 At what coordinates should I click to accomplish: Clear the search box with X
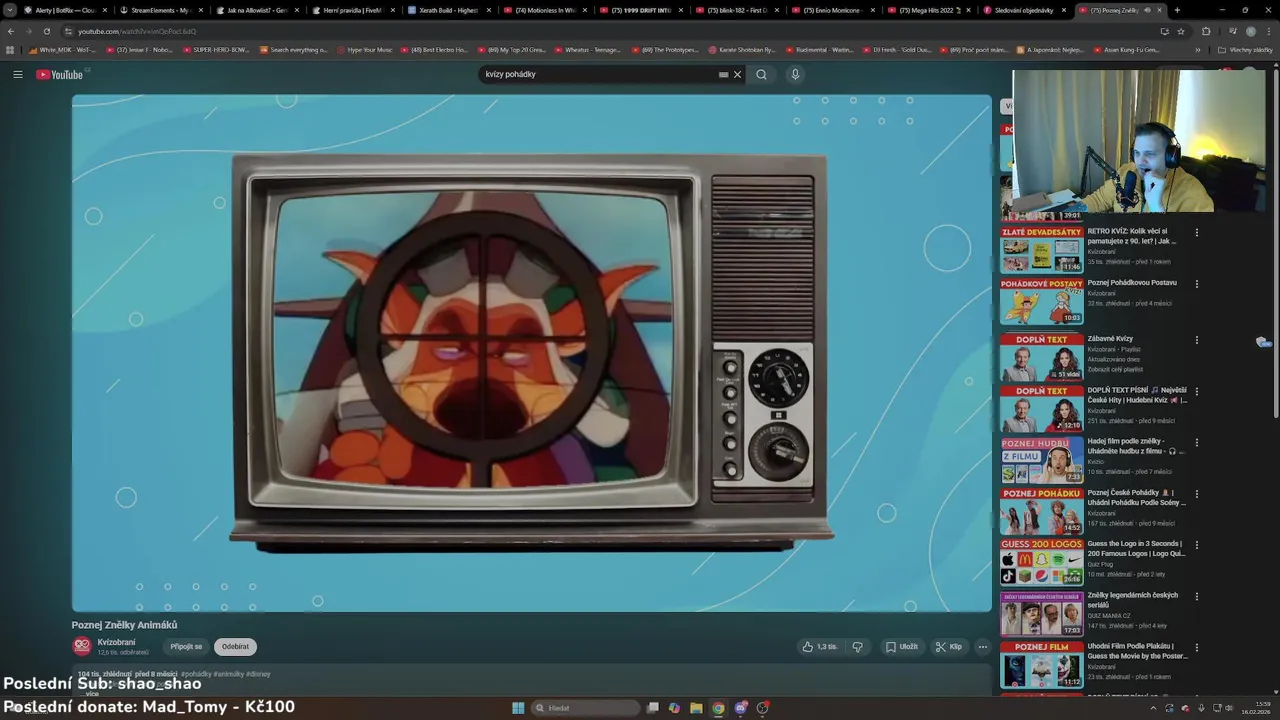click(x=738, y=74)
